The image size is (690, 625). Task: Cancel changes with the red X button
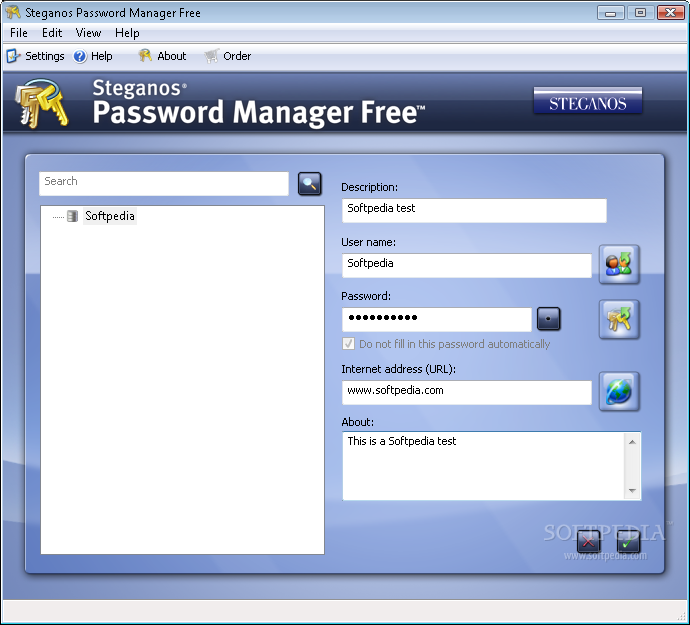pos(589,542)
